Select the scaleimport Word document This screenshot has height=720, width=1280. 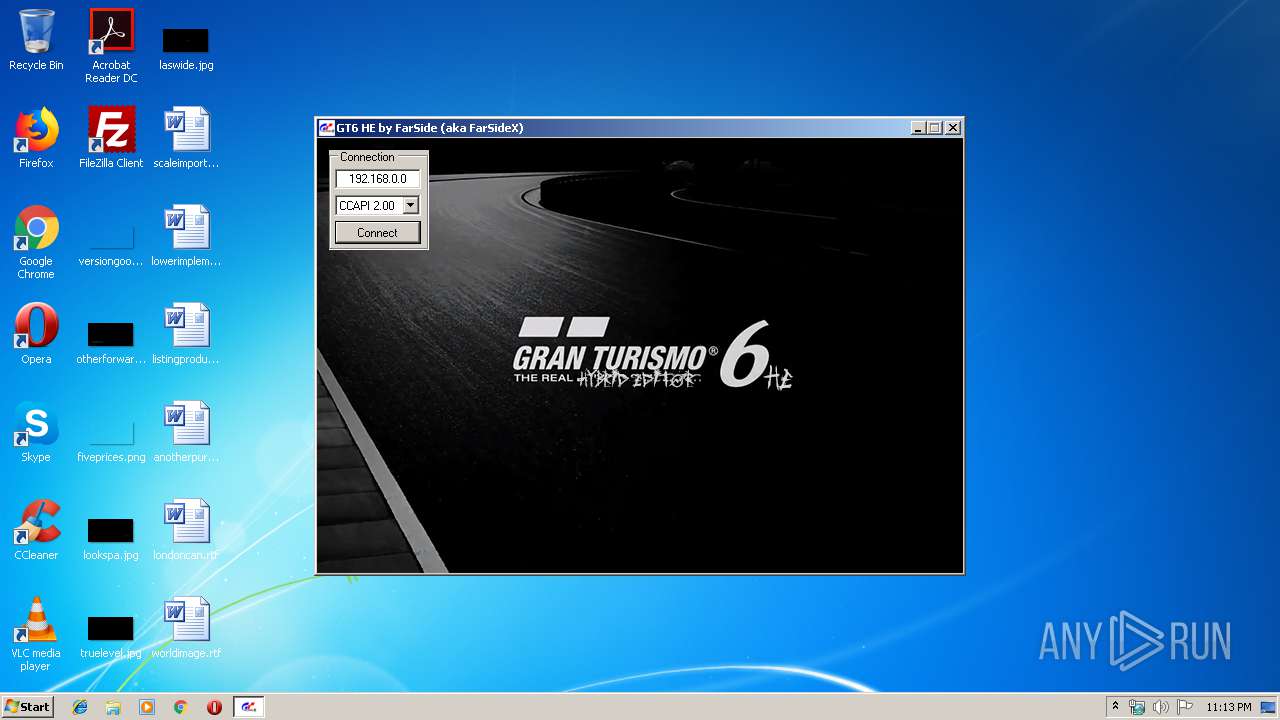pos(186,138)
